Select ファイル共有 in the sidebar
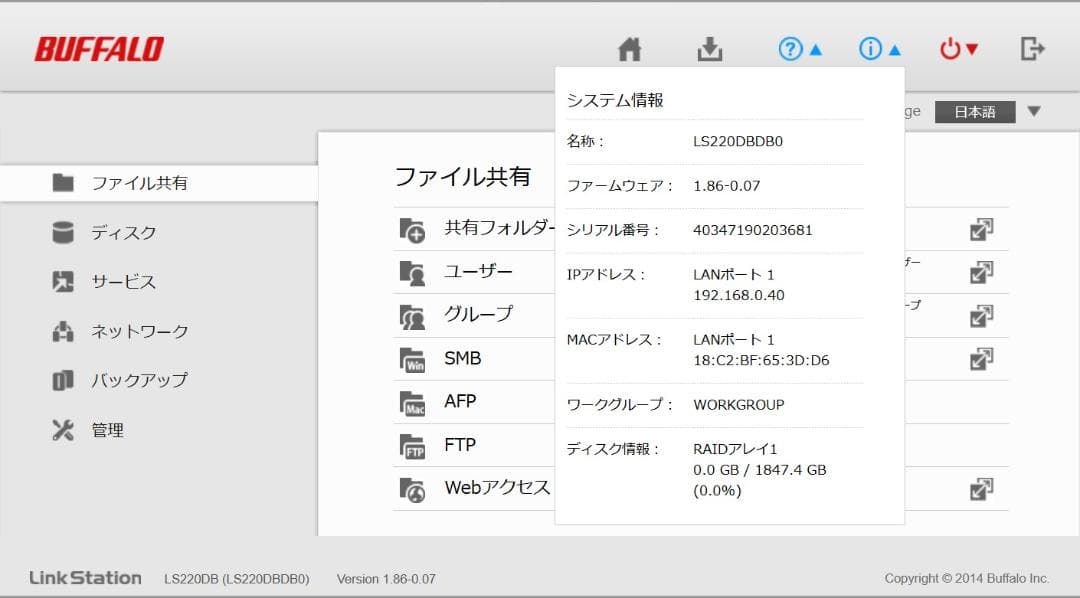The height and width of the screenshot is (598, 1080). coord(158,183)
